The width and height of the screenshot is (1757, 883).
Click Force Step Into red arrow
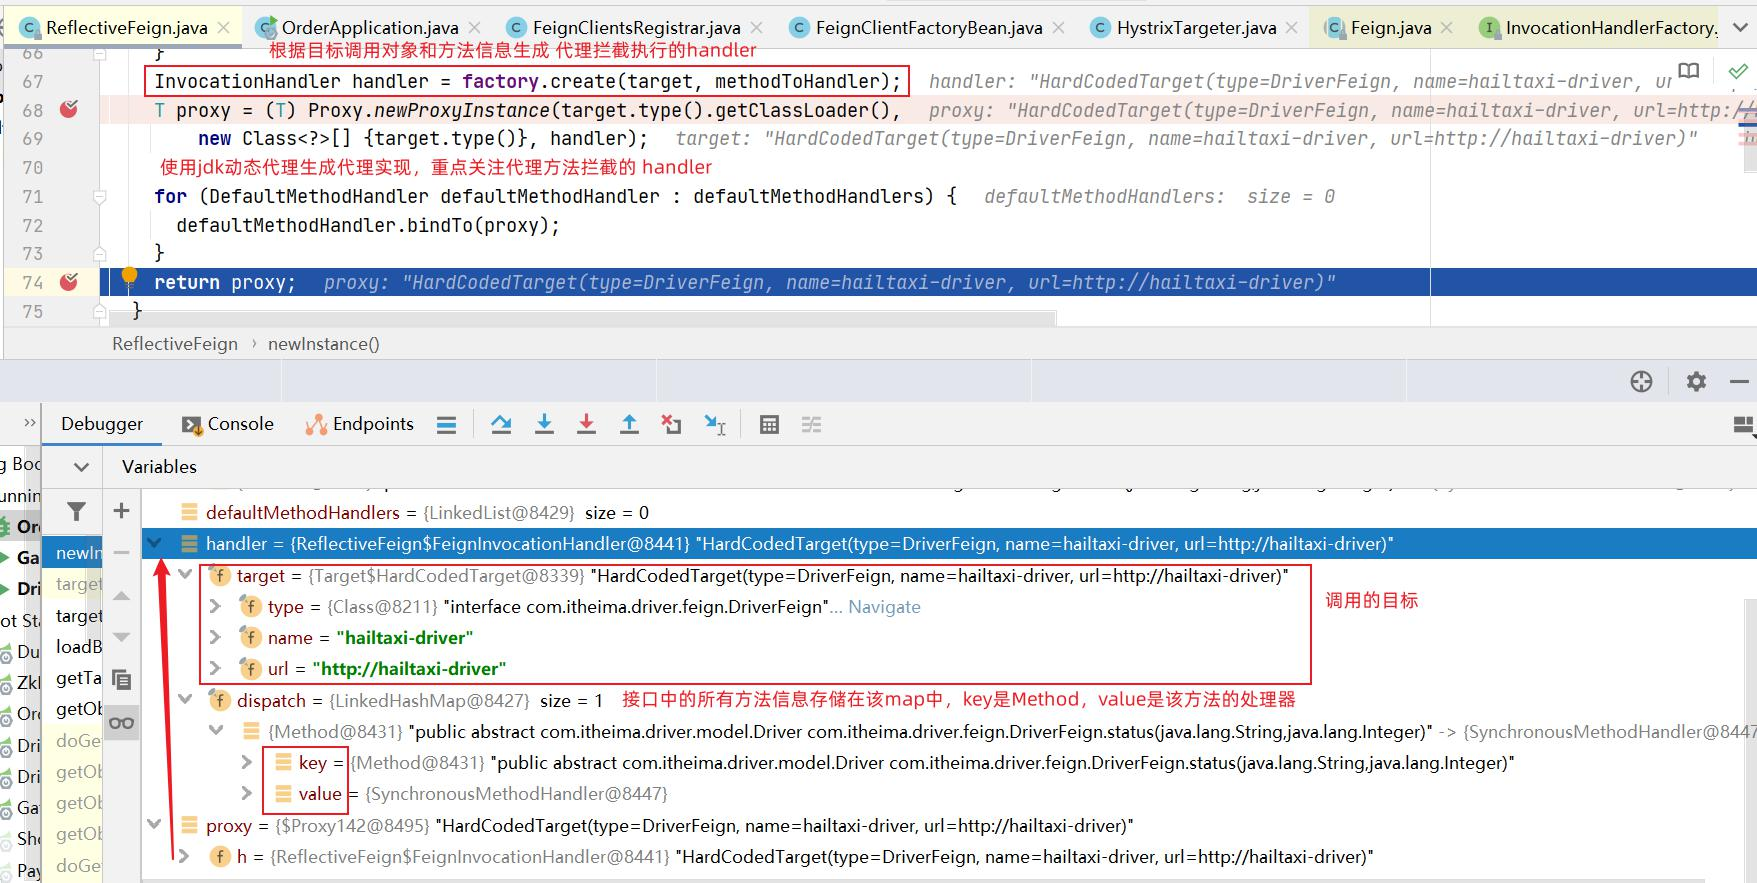[586, 425]
